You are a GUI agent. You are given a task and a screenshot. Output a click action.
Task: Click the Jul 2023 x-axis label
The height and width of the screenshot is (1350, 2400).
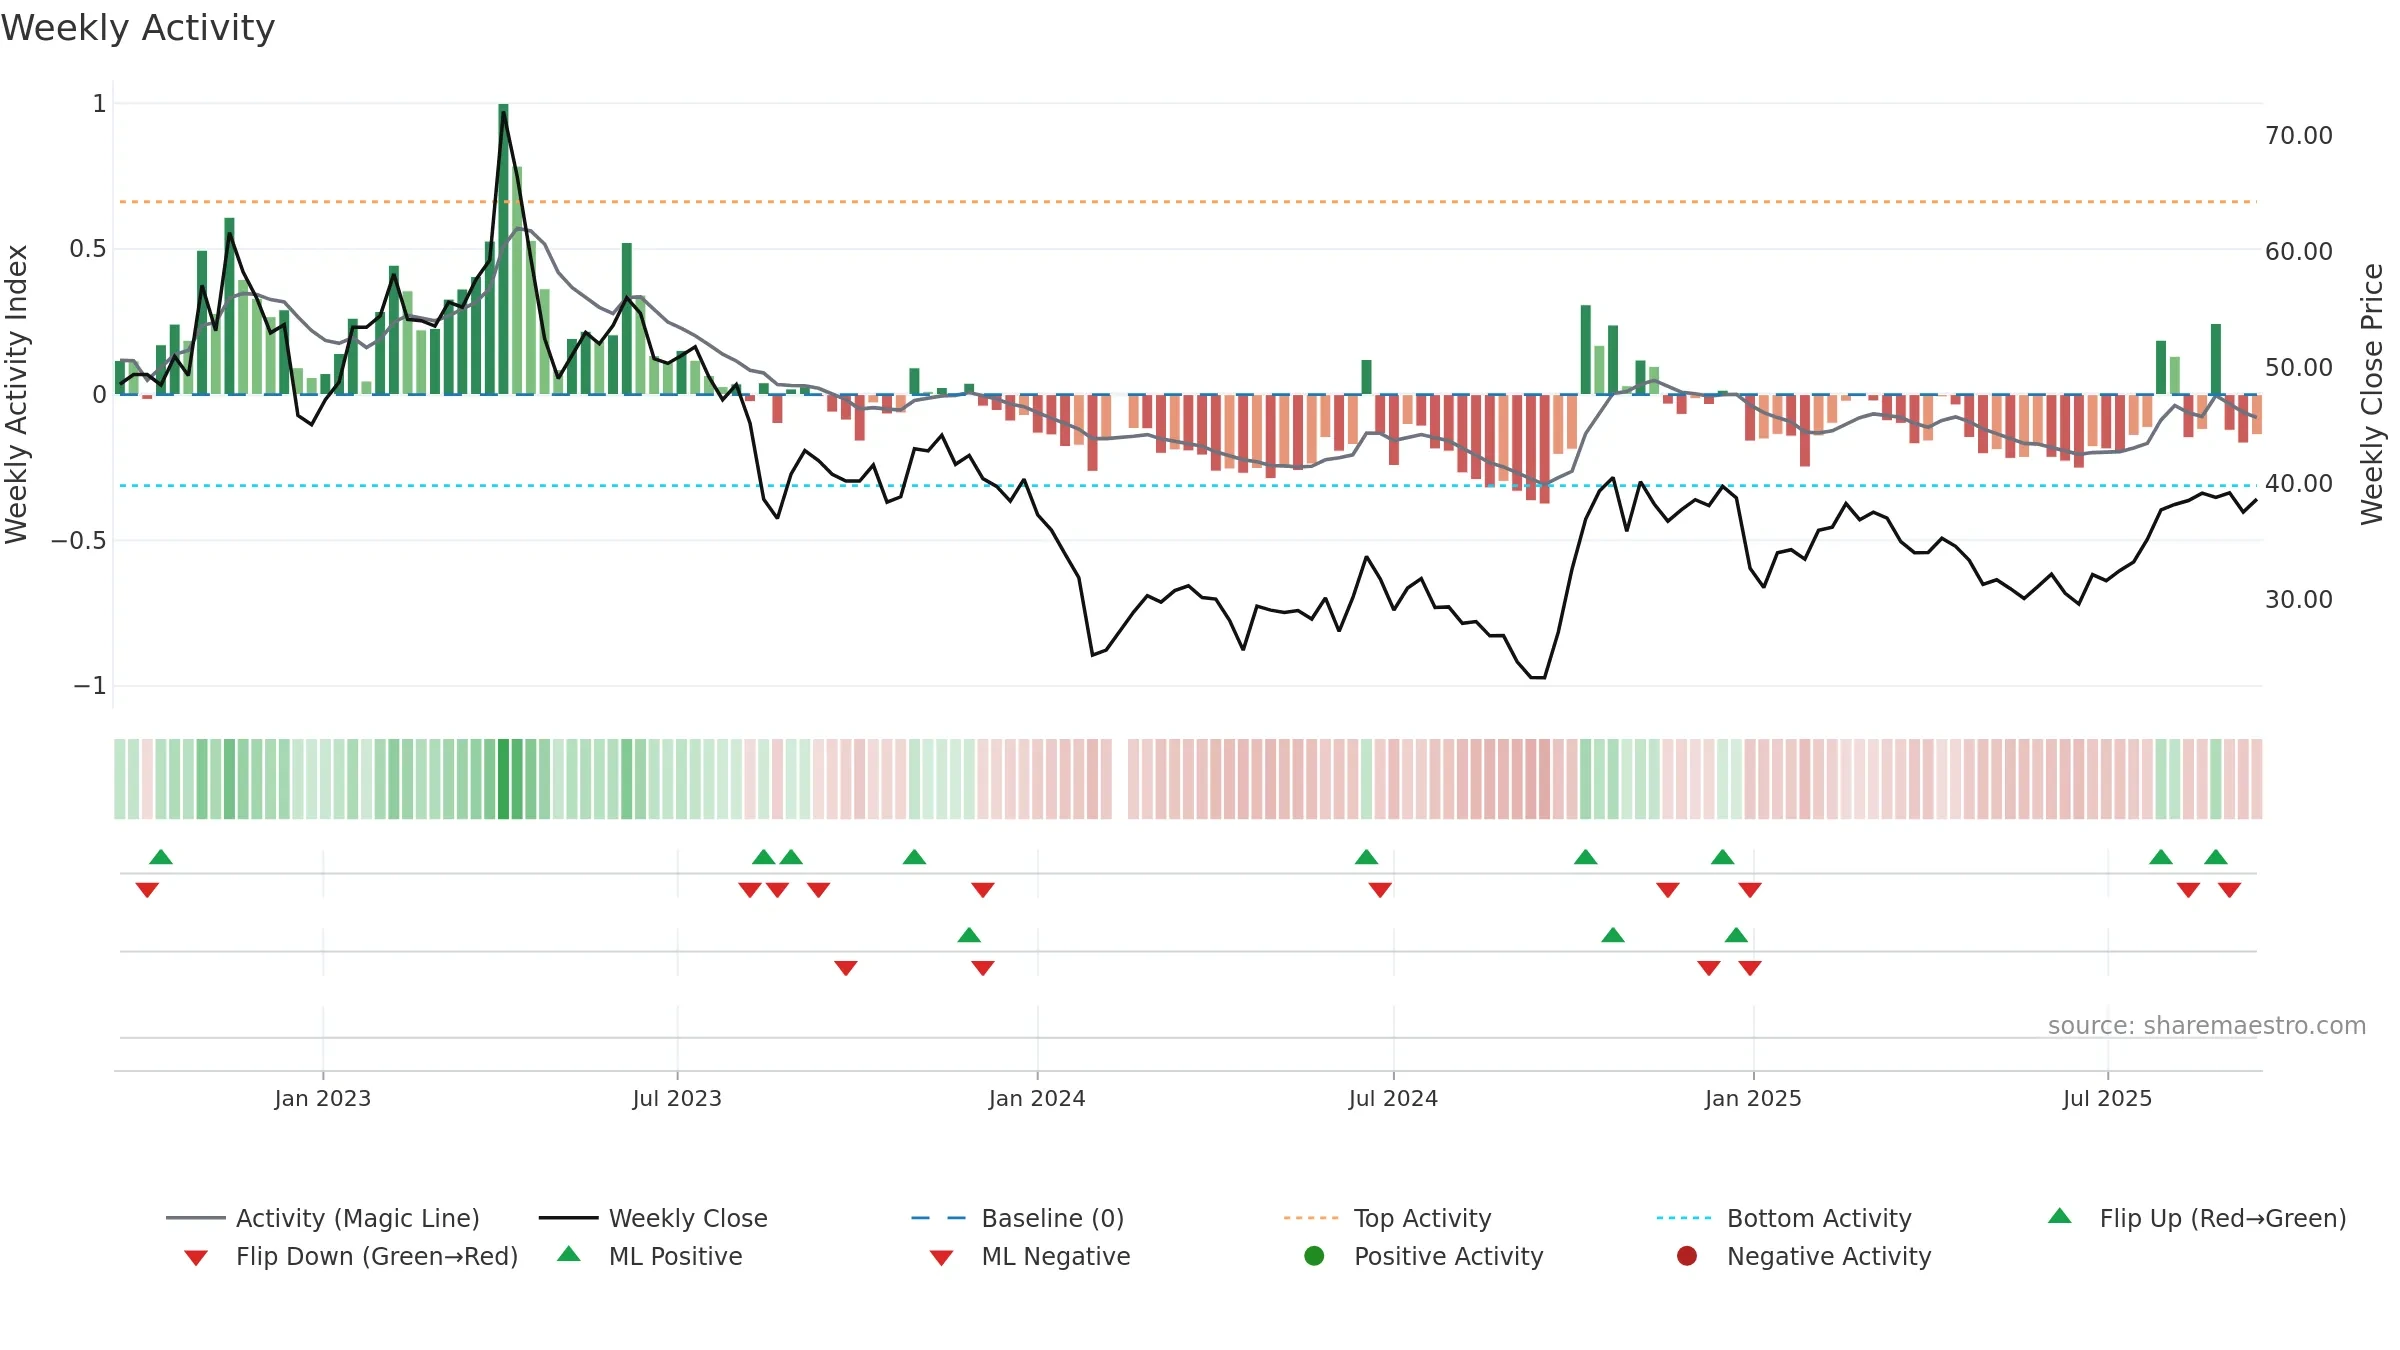[x=677, y=1099]
